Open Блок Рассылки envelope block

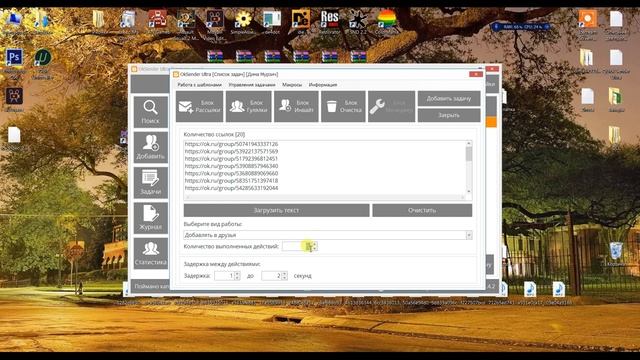click(200, 107)
